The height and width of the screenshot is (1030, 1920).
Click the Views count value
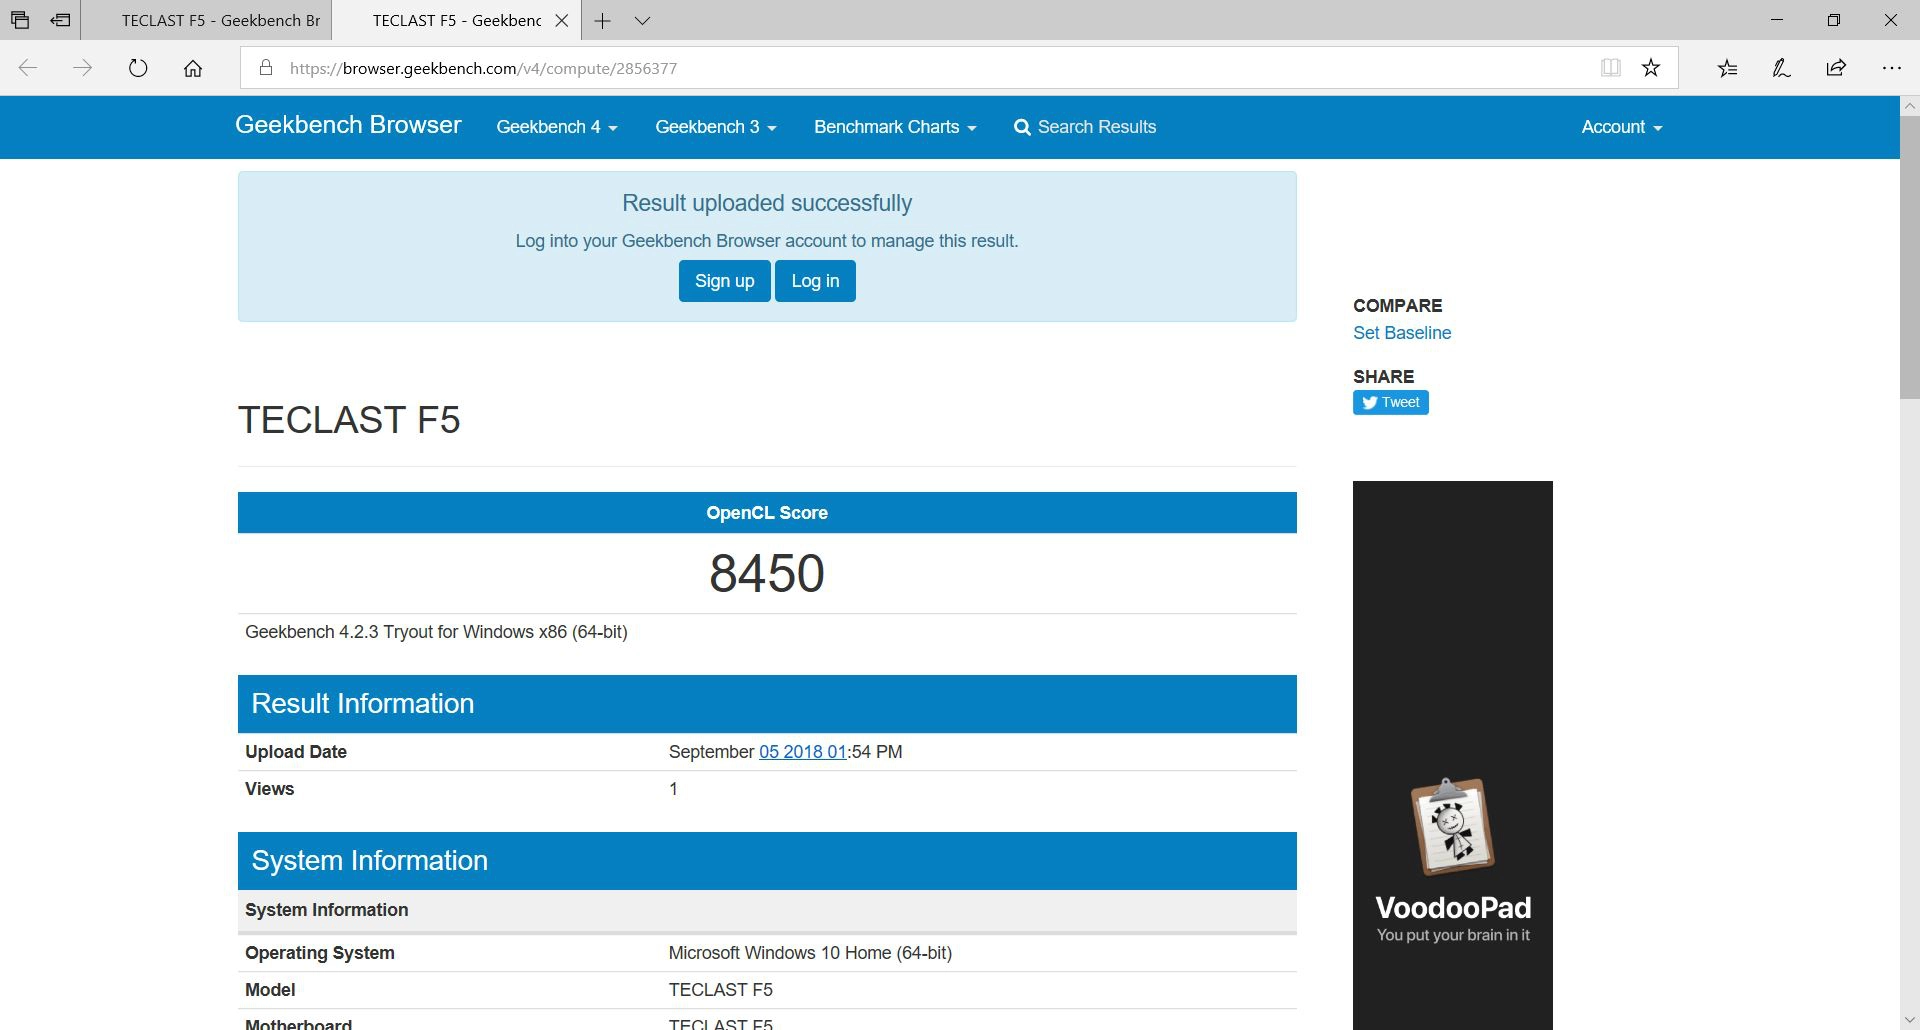673,789
